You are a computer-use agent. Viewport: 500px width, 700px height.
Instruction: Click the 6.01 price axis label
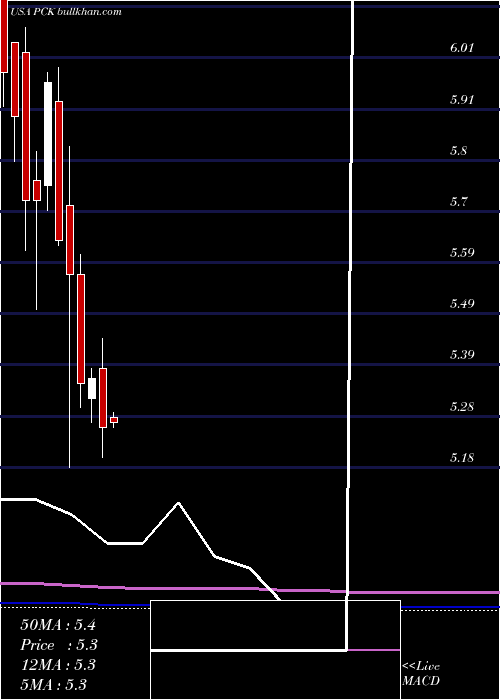461,48
